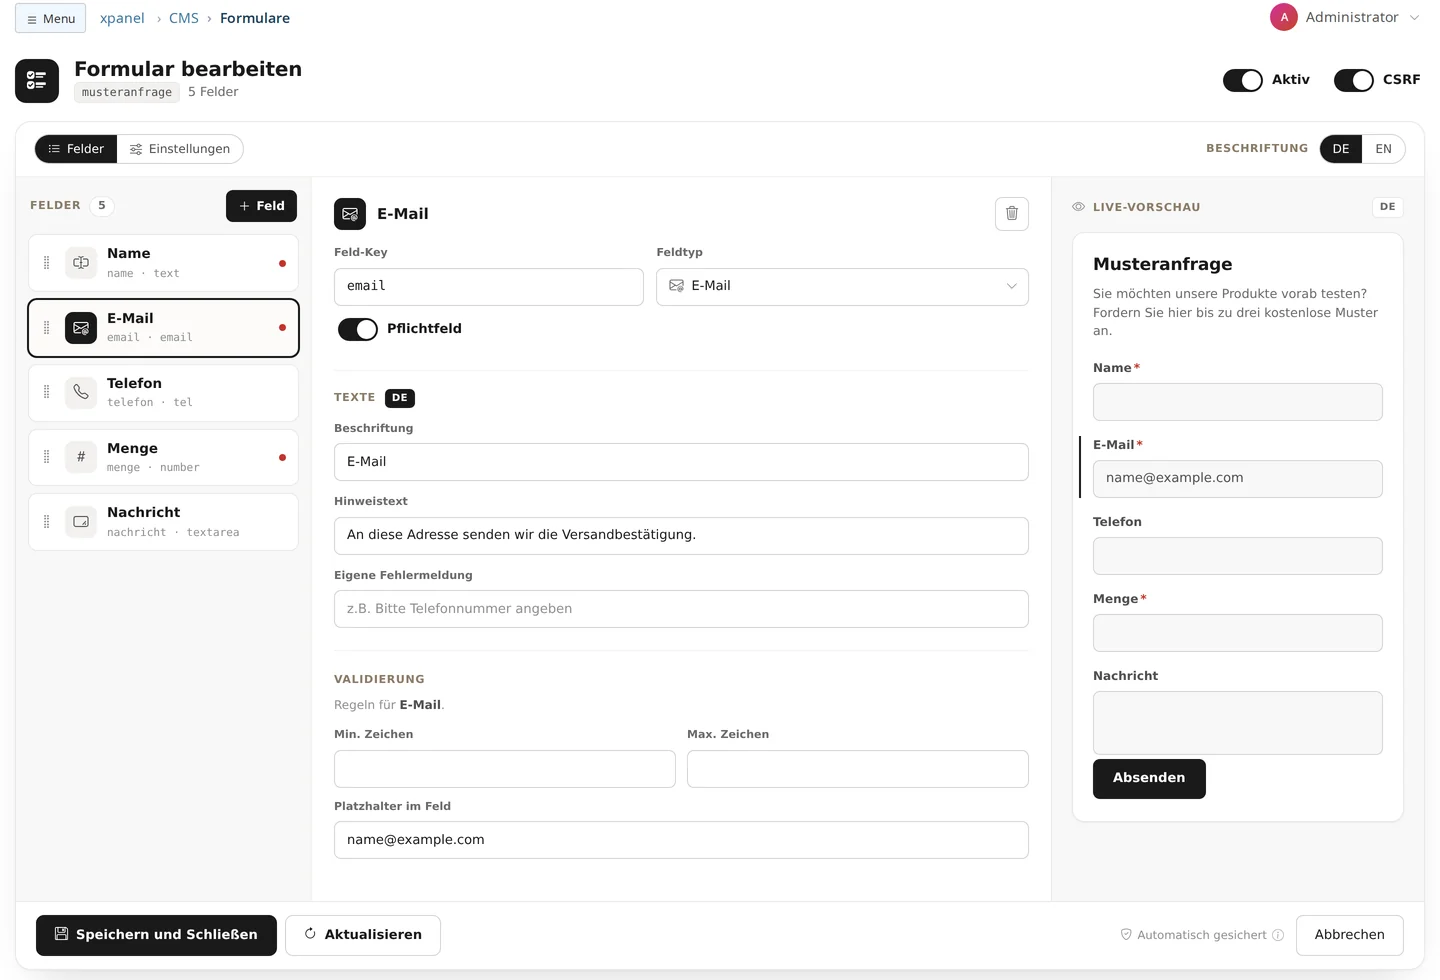Click the Beschriftung input field
Screen dimensions: 1440x980
(681, 462)
